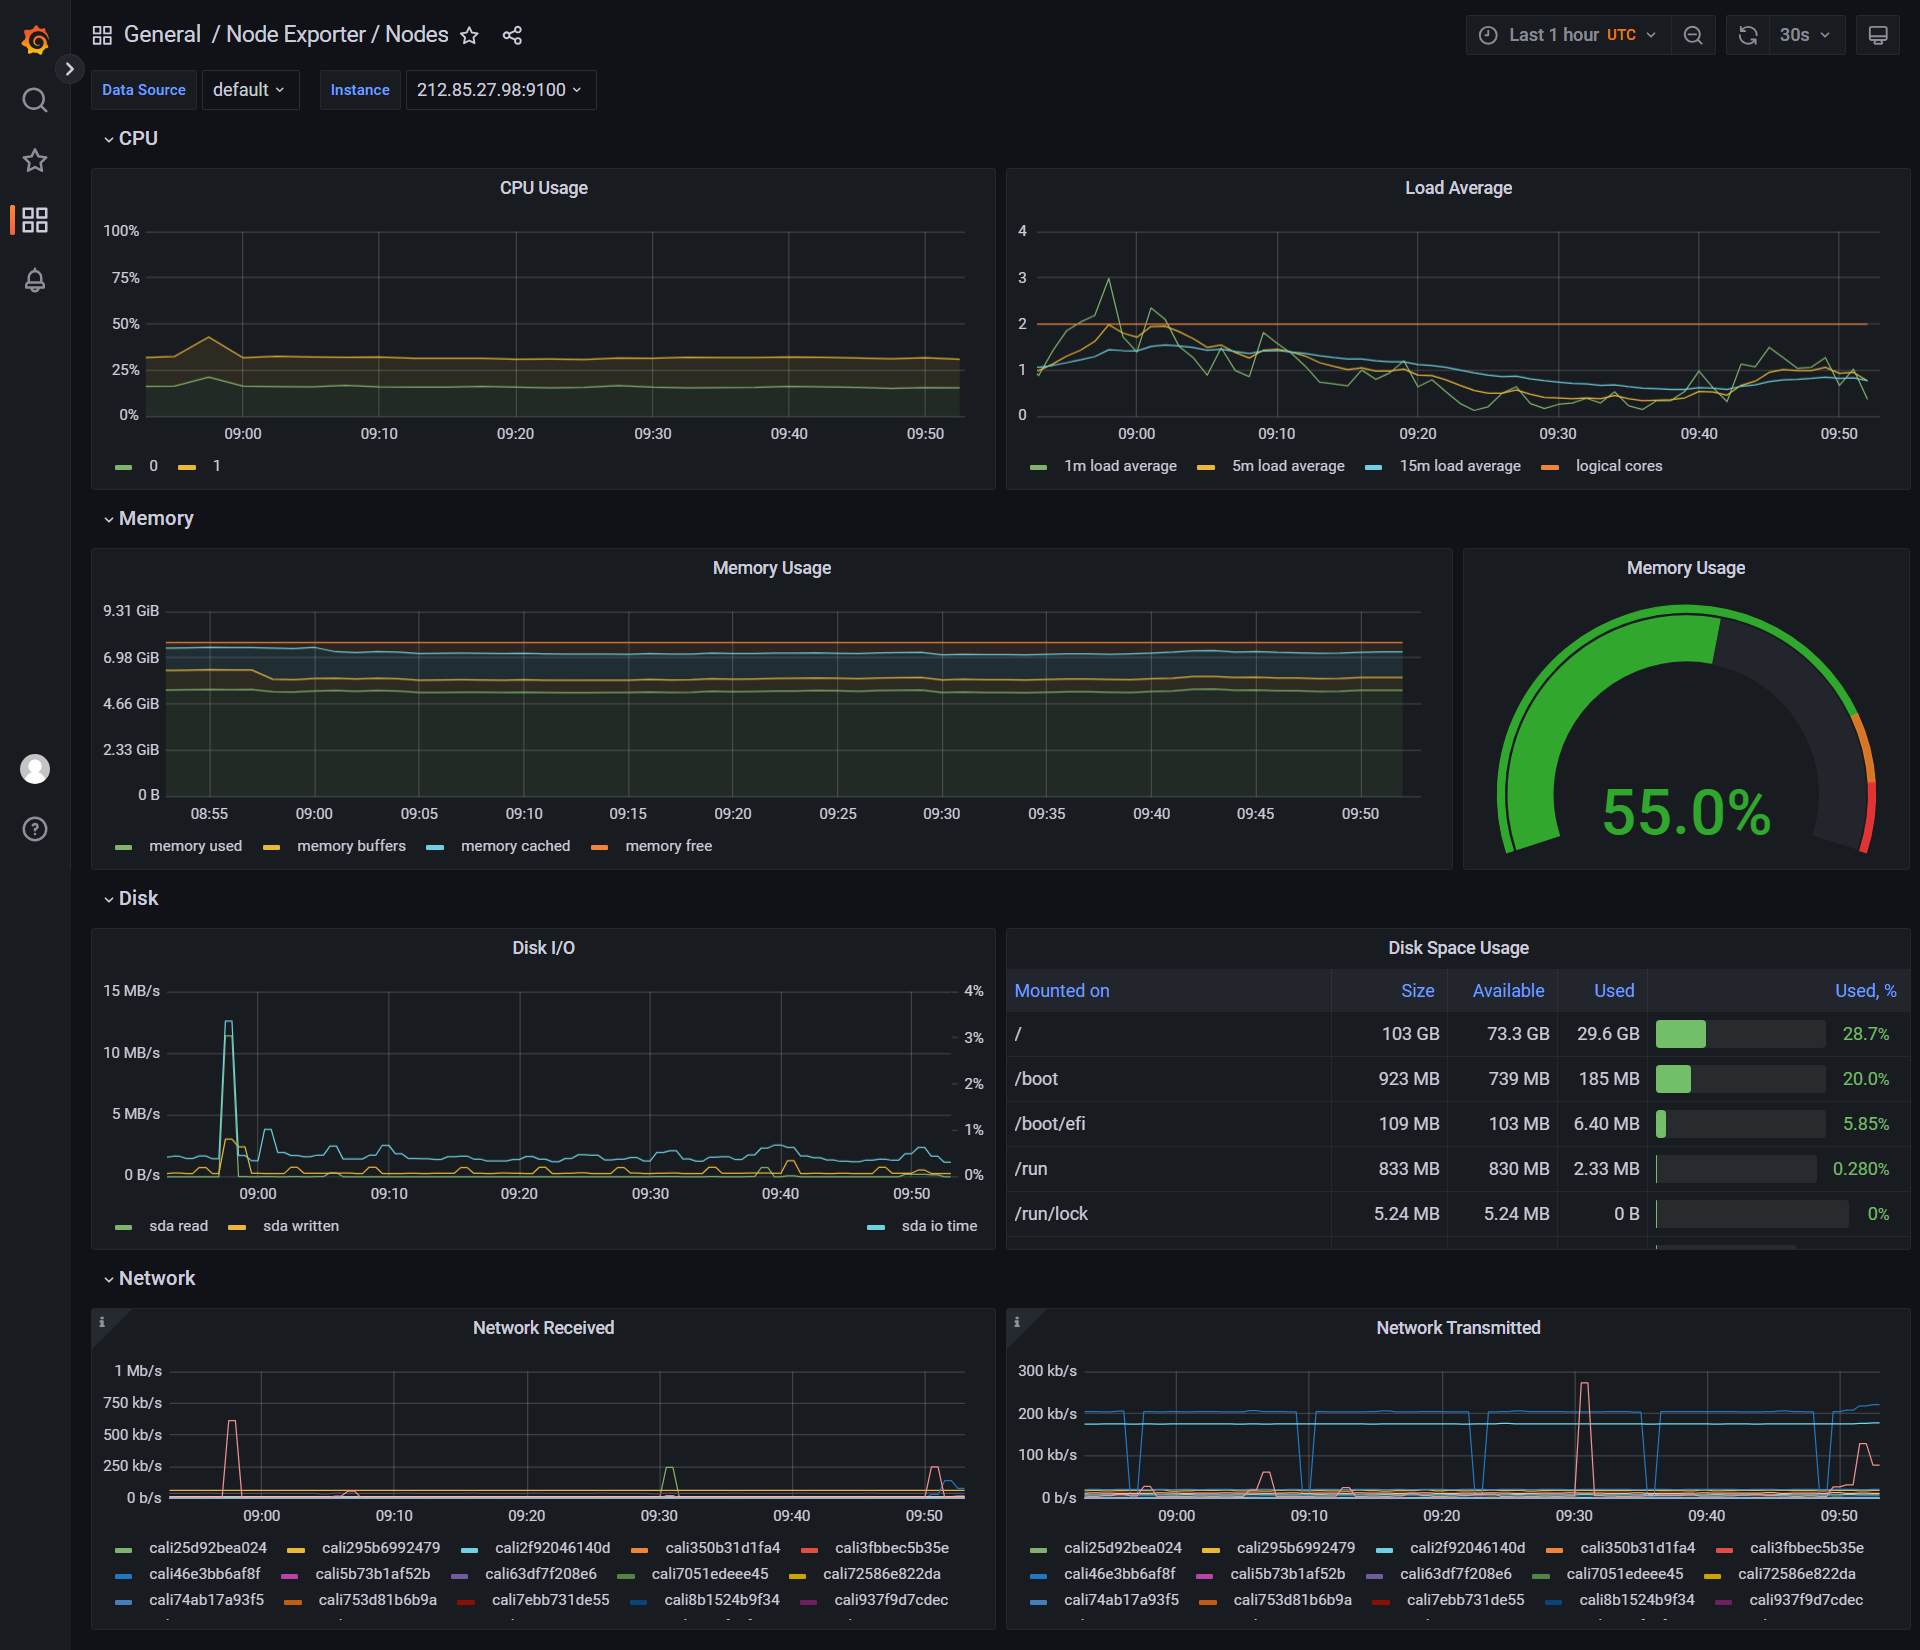This screenshot has height=1650, width=1920.
Task: Sort disk table by Used, % column
Action: coord(1865,990)
